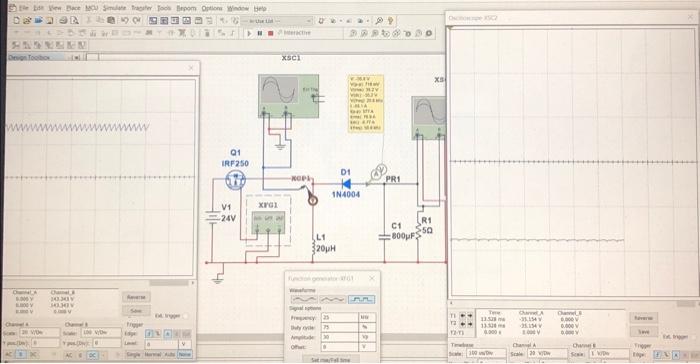Open the Place menu

coord(73,8)
